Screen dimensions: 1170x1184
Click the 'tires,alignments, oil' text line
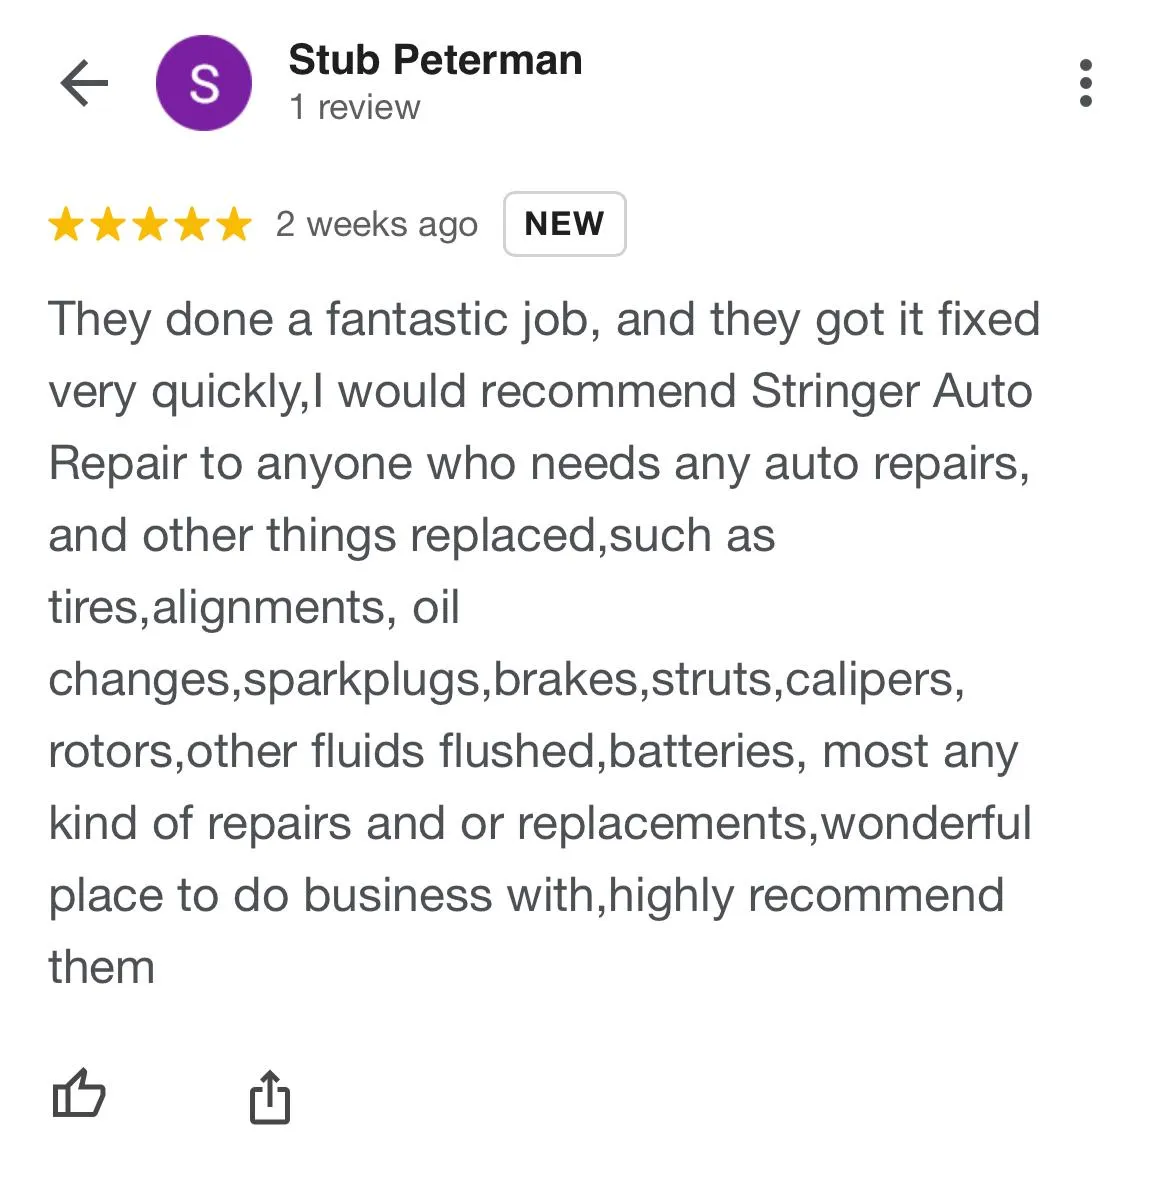254,608
